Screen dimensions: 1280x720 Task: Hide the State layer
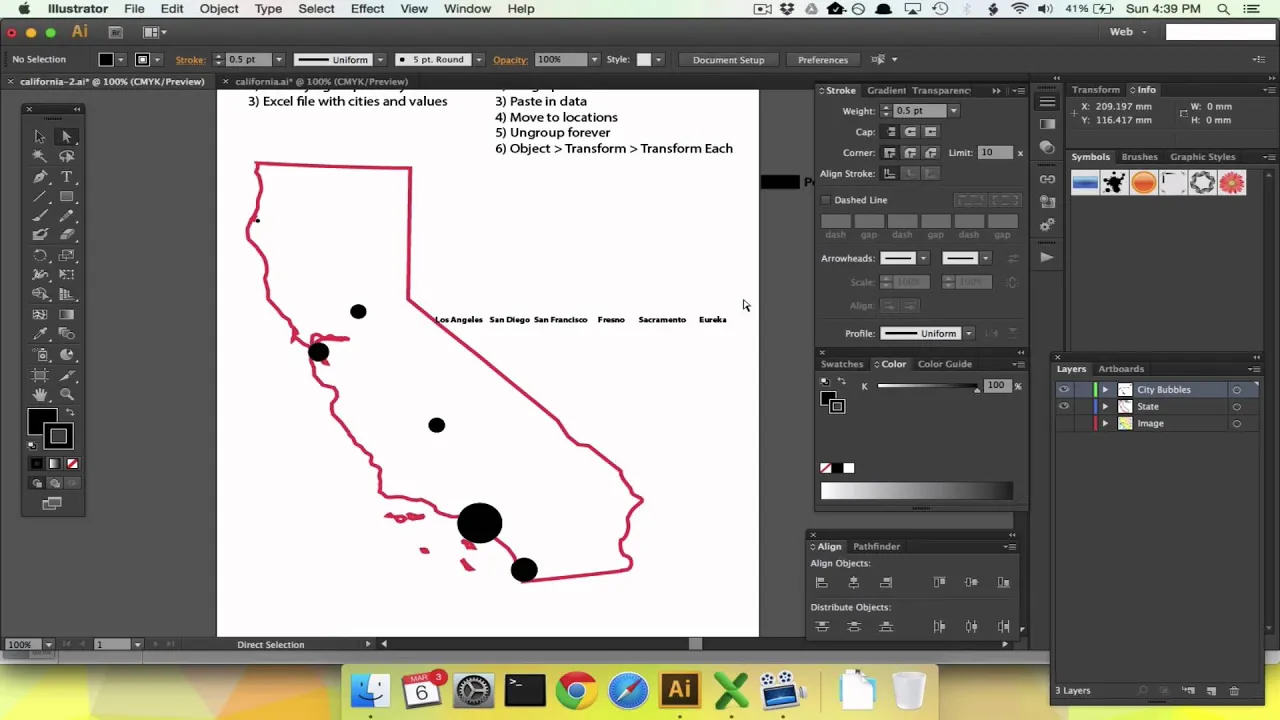1064,407
